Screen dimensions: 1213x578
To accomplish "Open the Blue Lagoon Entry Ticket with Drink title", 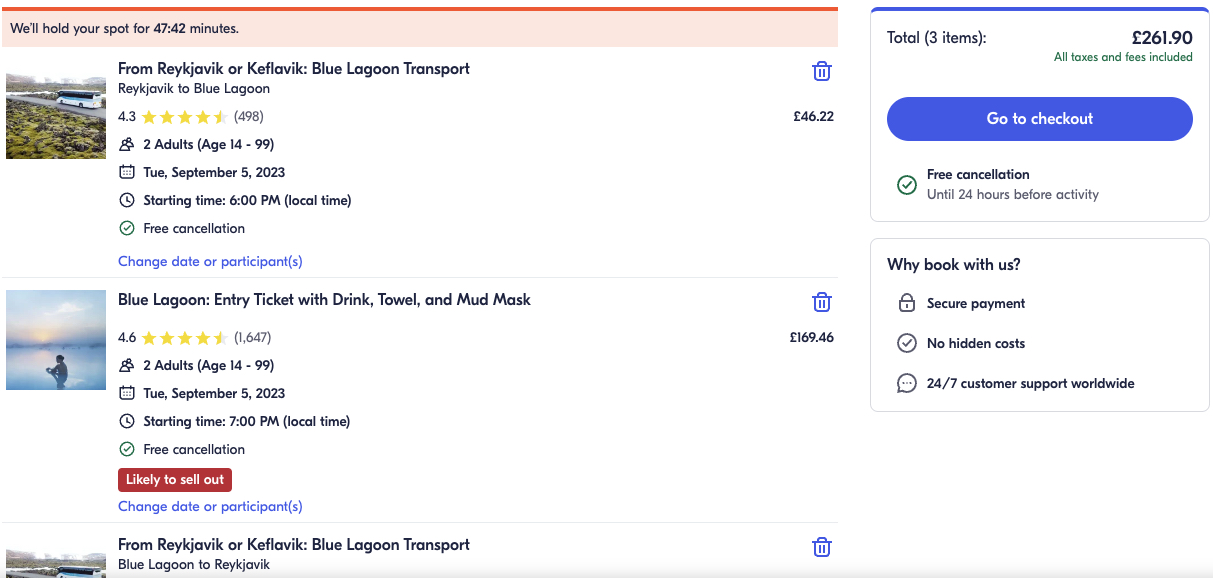I will point(324,299).
